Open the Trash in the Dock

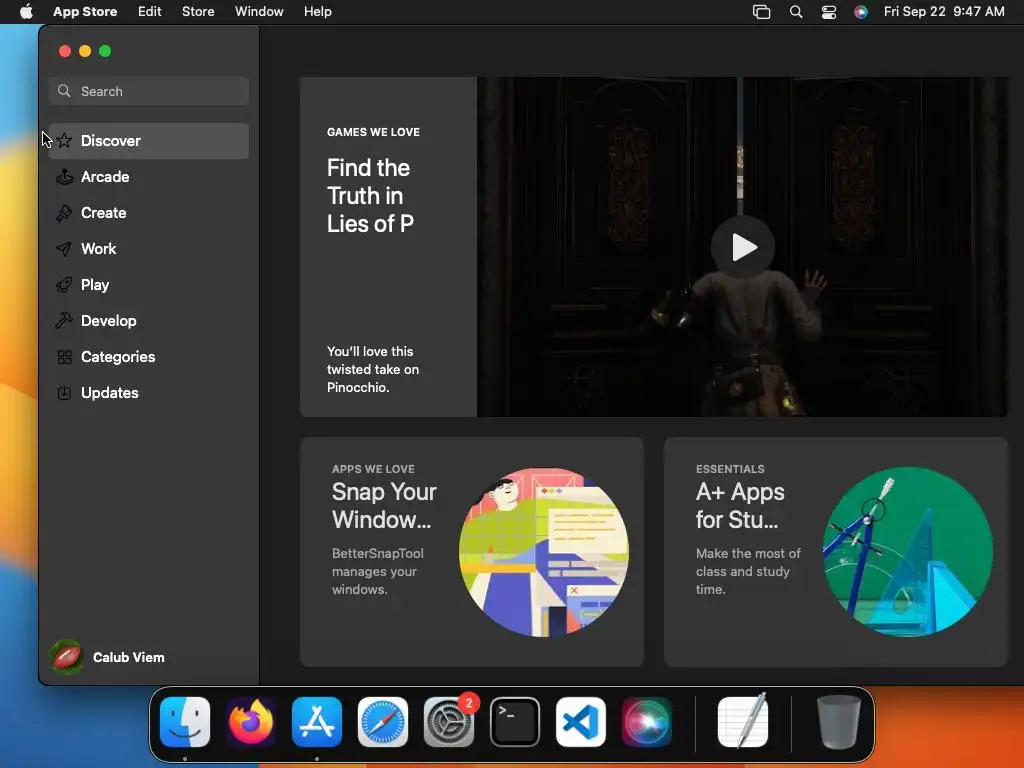click(x=839, y=722)
